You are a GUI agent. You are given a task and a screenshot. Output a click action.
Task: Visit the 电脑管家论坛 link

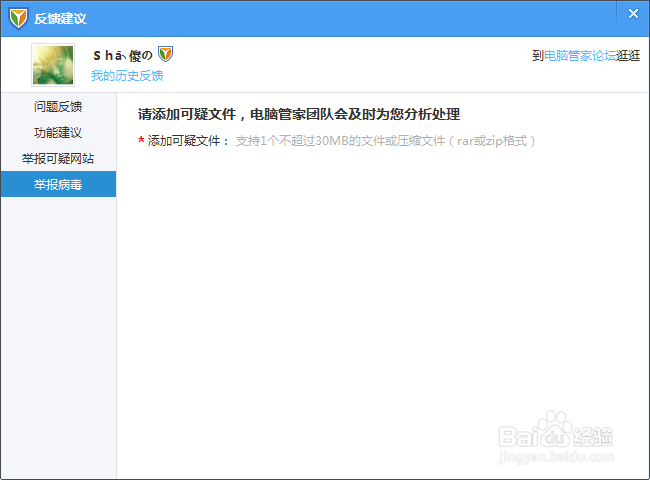tap(580, 56)
